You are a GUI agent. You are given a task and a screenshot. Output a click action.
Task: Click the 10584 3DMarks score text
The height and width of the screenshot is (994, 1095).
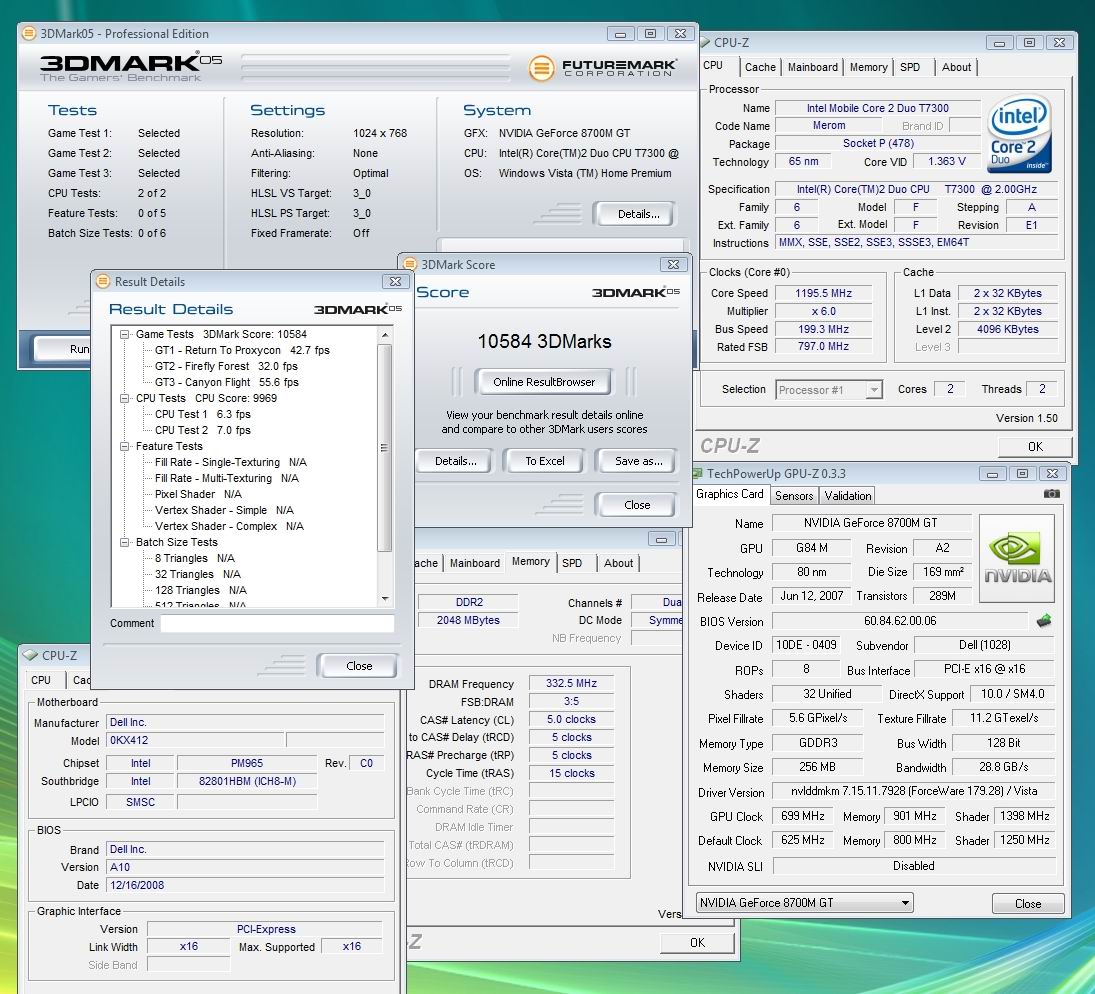(544, 342)
